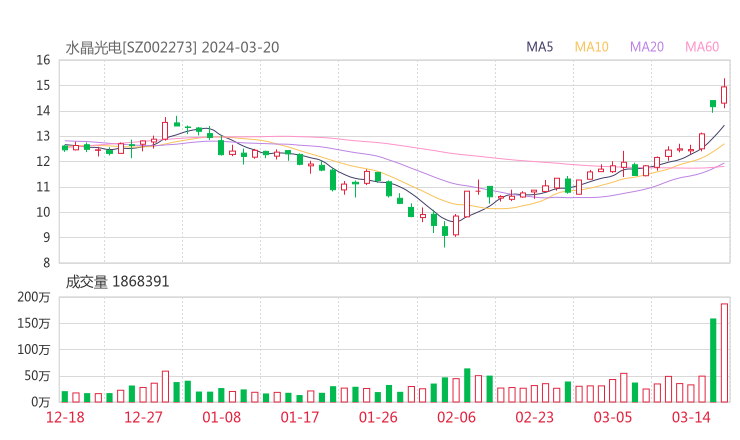Screen dimensions: 740x440
Task: Select the tall red candle after the 02-06 low
Action: pos(467,204)
